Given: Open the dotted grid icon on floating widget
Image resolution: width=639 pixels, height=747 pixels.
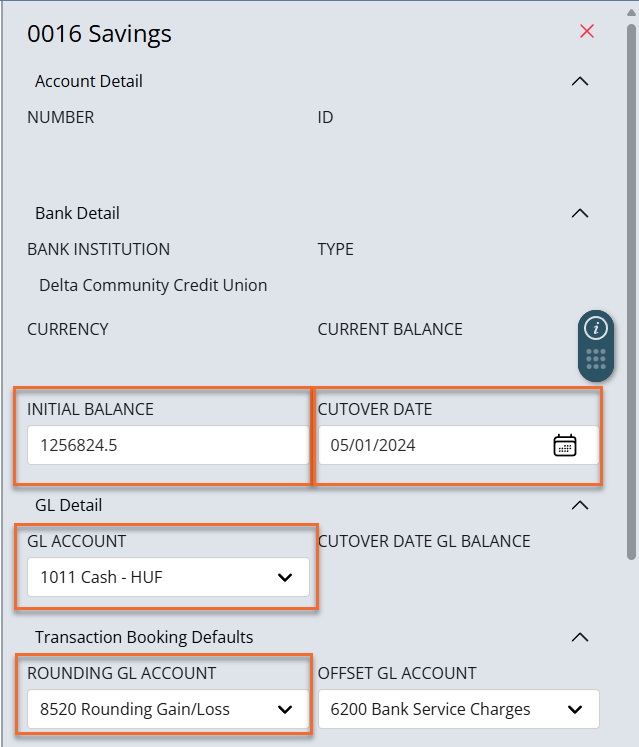Looking at the screenshot, I should click(x=596, y=359).
